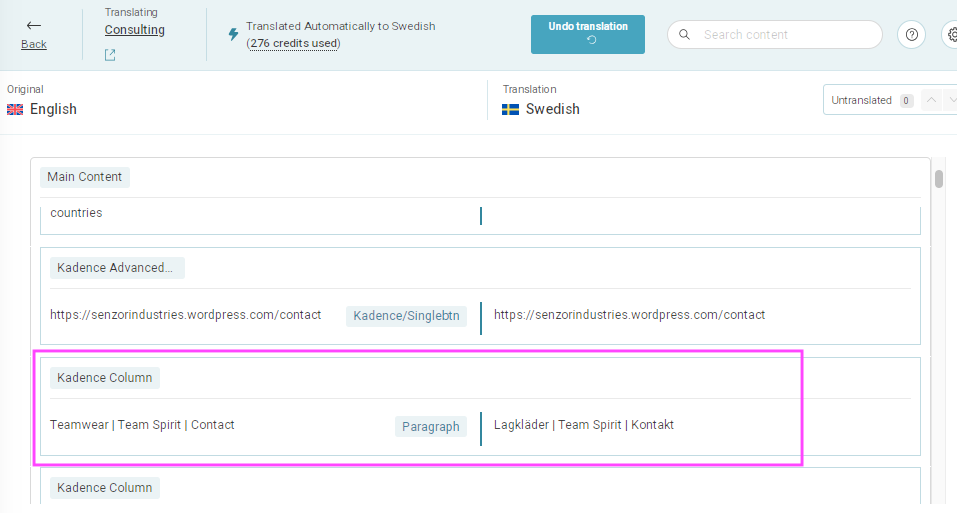Open the settings gear icon
957x513 pixels.
pyautogui.click(x=952, y=35)
